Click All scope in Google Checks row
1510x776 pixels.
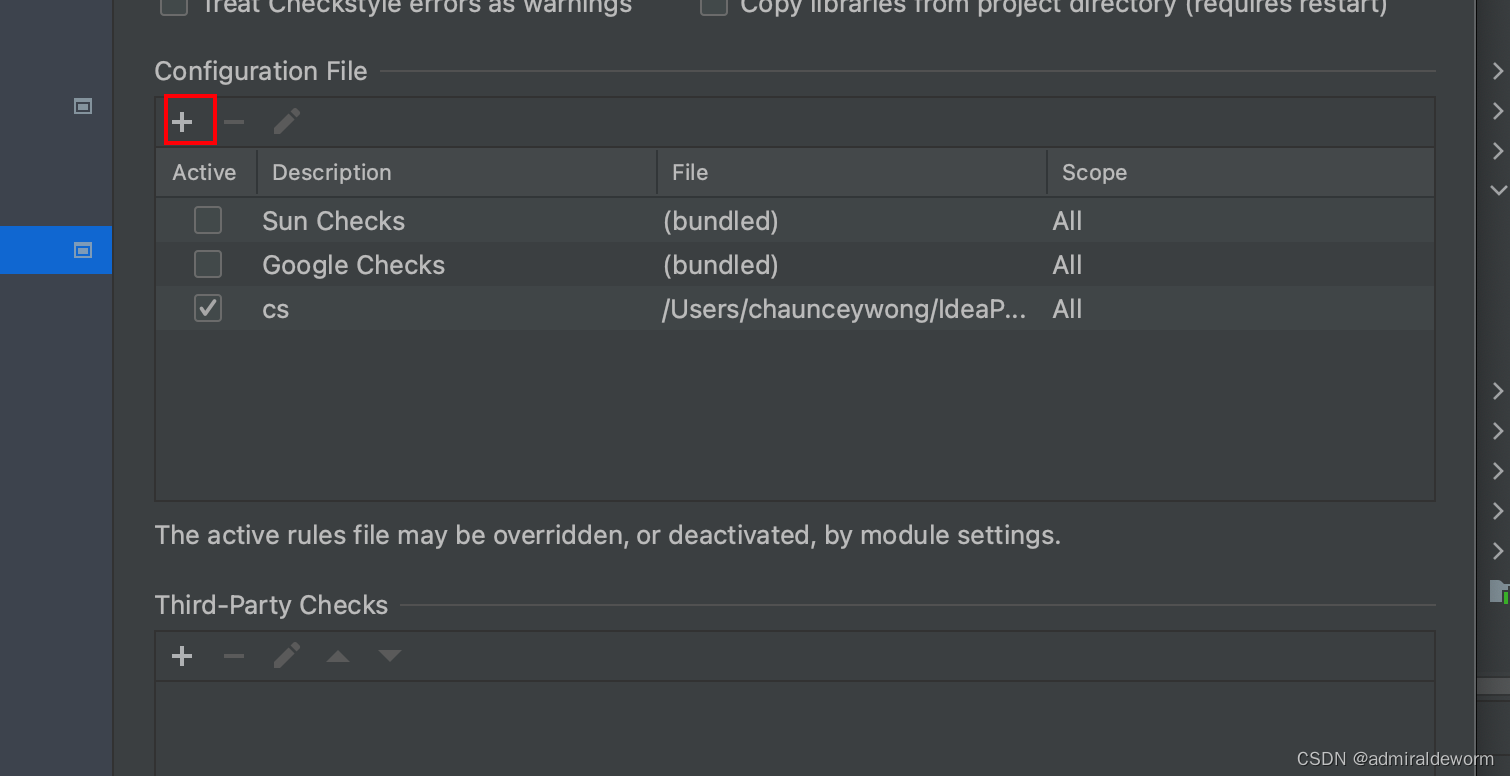coord(1067,265)
